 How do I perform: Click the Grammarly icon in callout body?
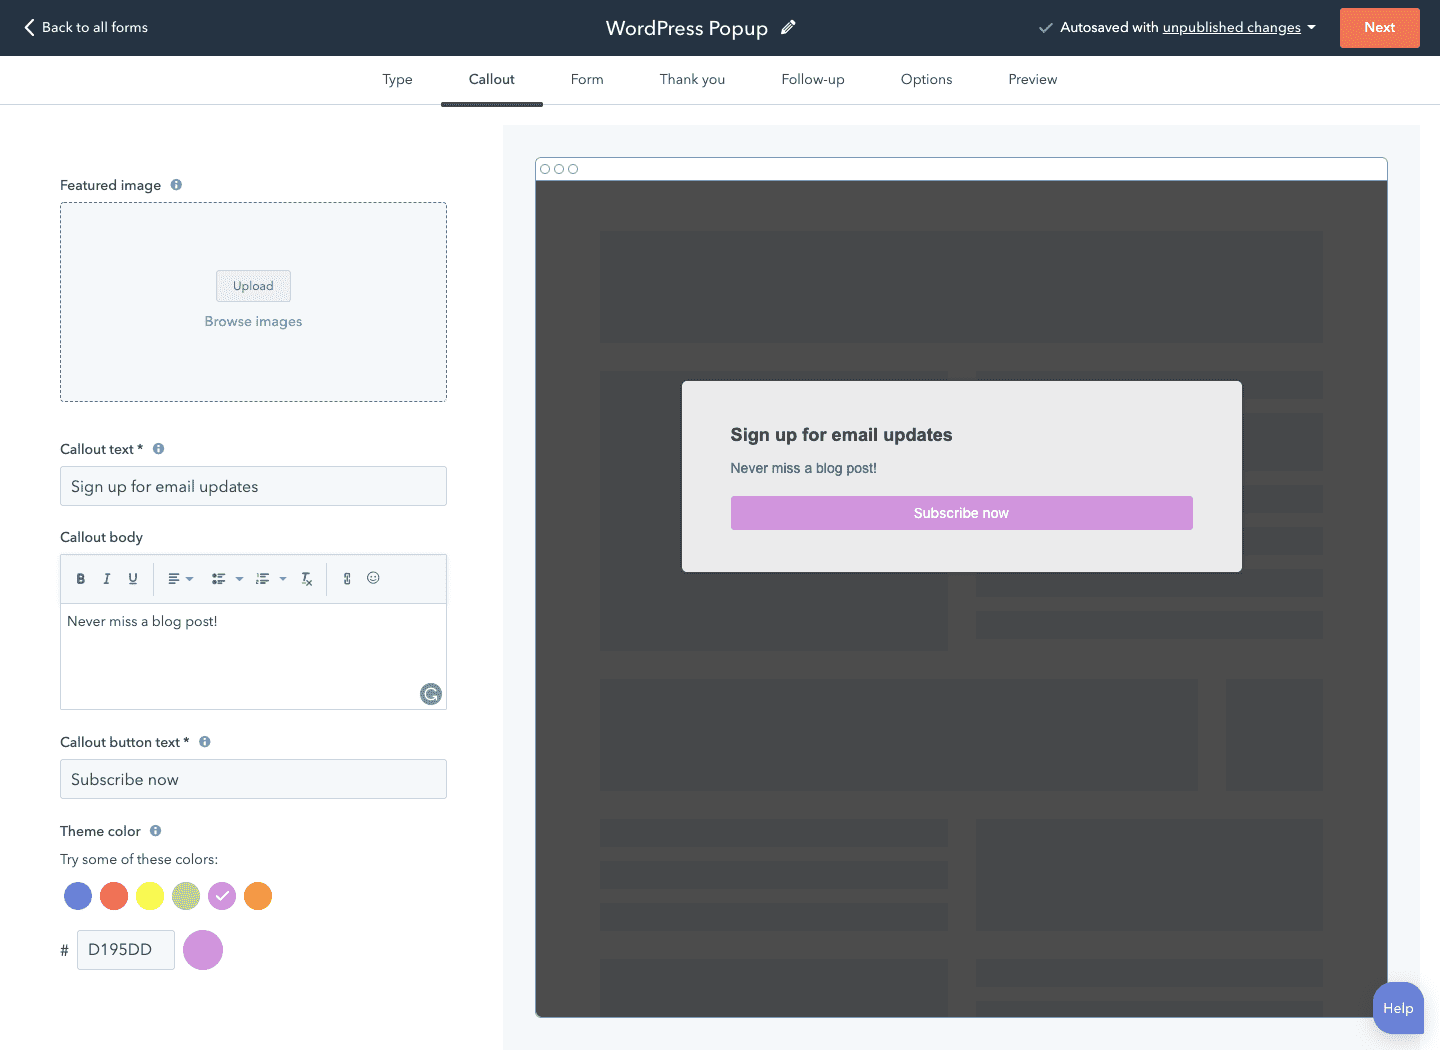(431, 694)
